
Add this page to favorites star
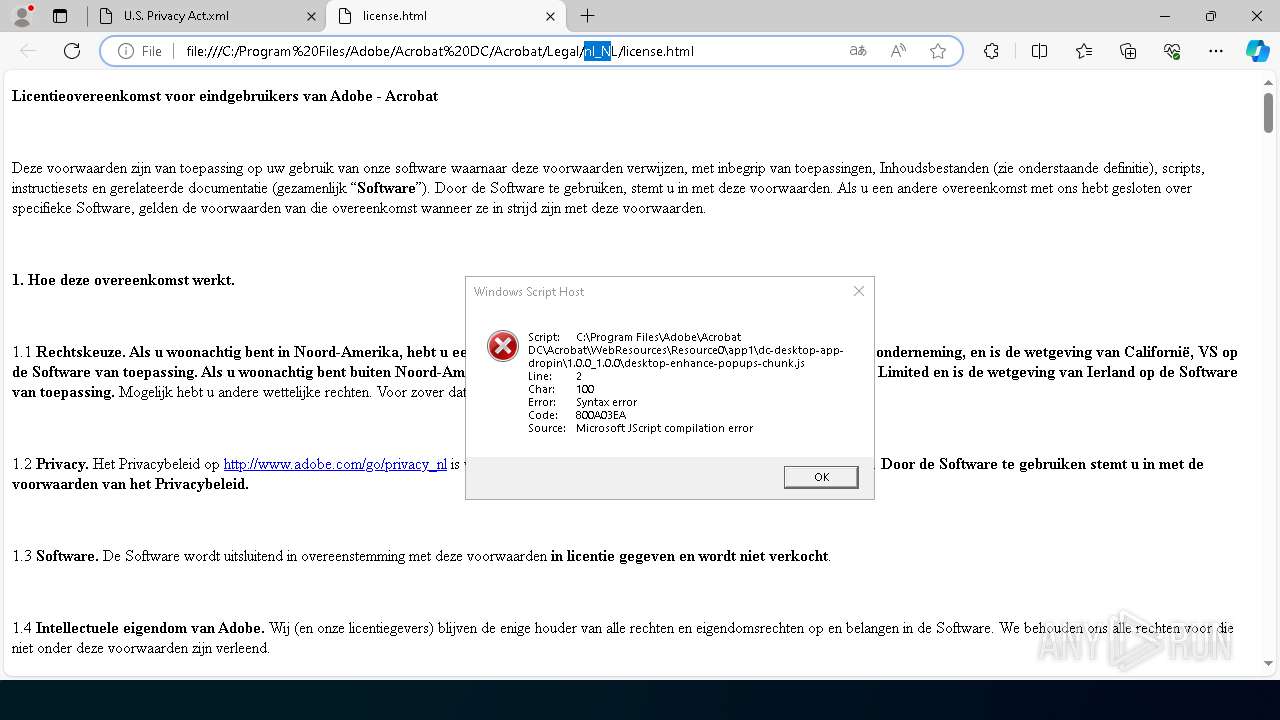938,51
